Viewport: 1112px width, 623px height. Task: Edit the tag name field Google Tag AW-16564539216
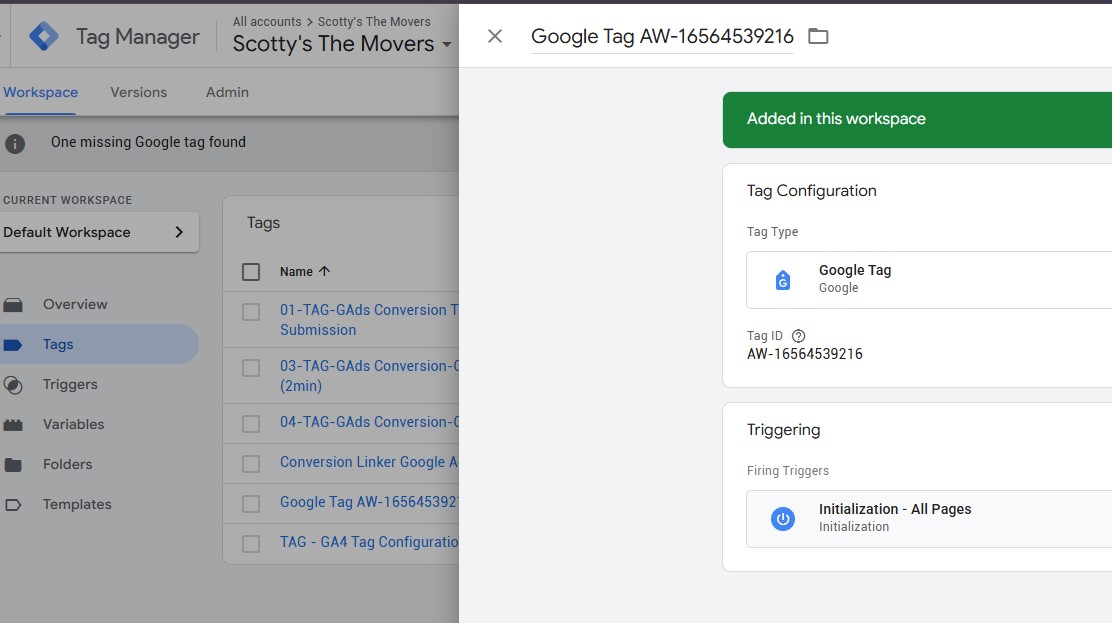pyautogui.click(x=662, y=37)
